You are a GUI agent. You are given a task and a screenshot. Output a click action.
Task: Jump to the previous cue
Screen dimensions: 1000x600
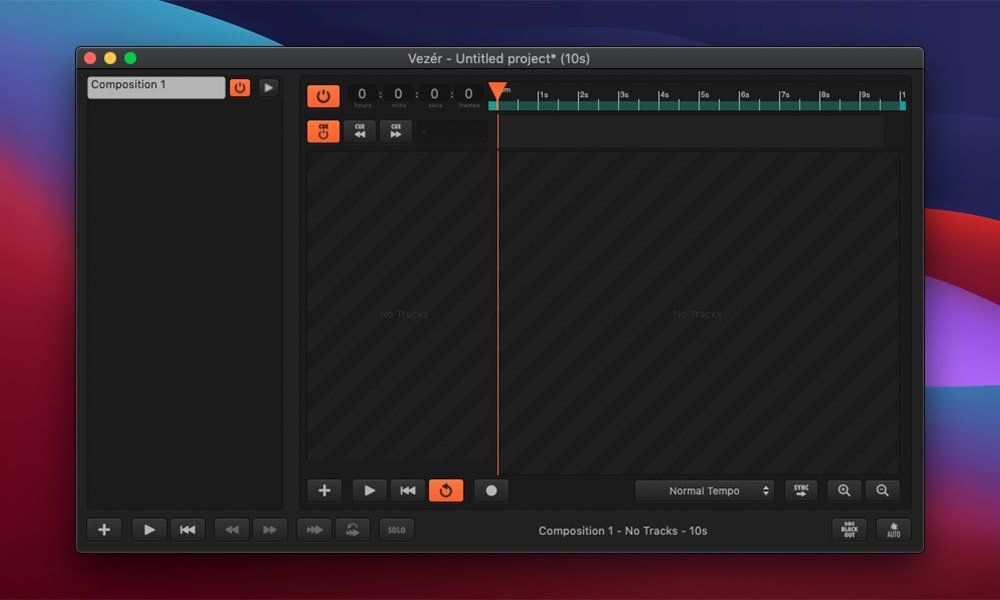359,131
